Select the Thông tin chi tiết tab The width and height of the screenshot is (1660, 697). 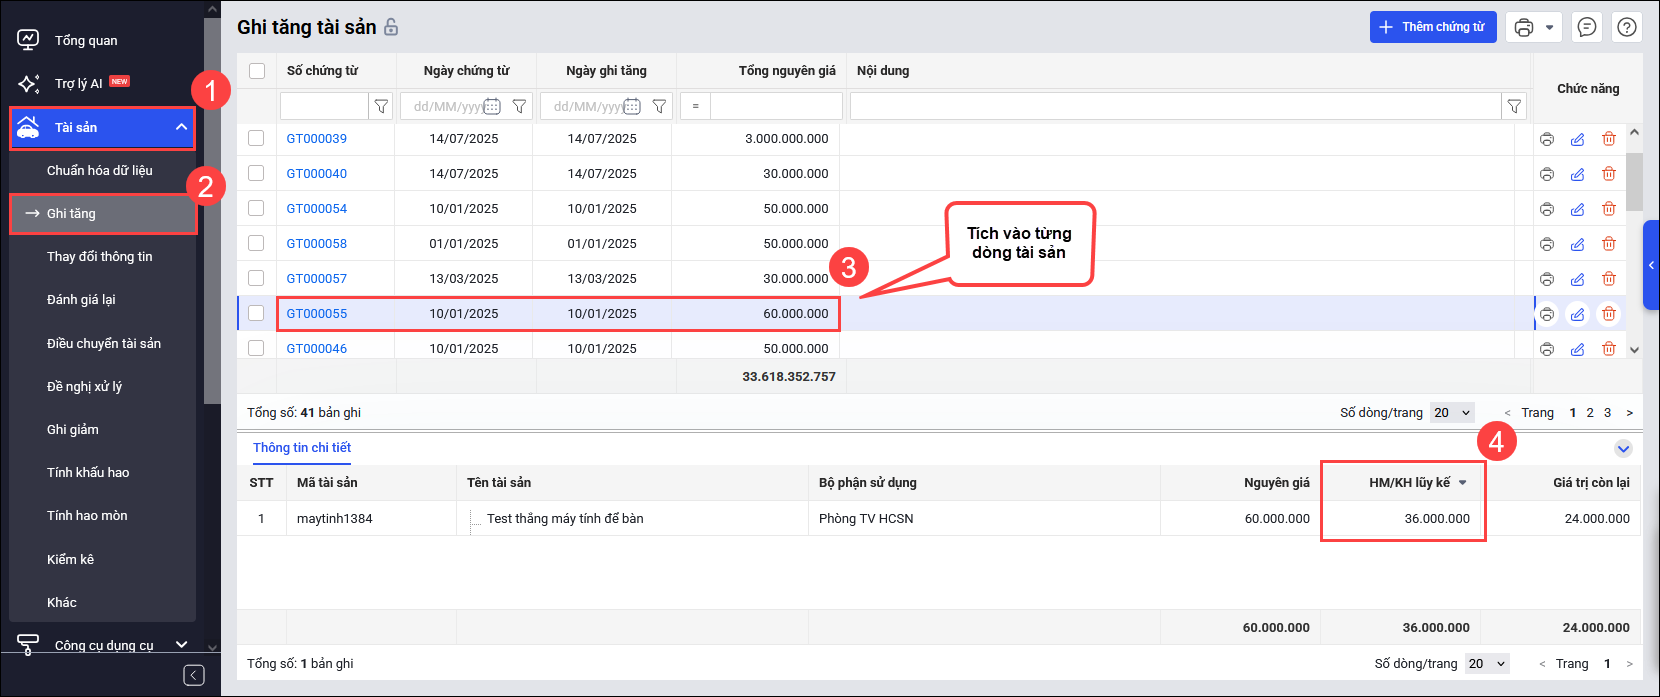[302, 448]
